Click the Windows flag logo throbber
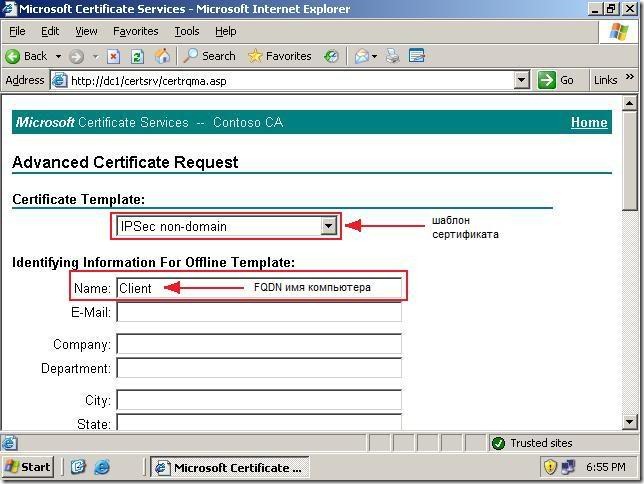Screen dimensions: 644x484 tap(619, 31)
